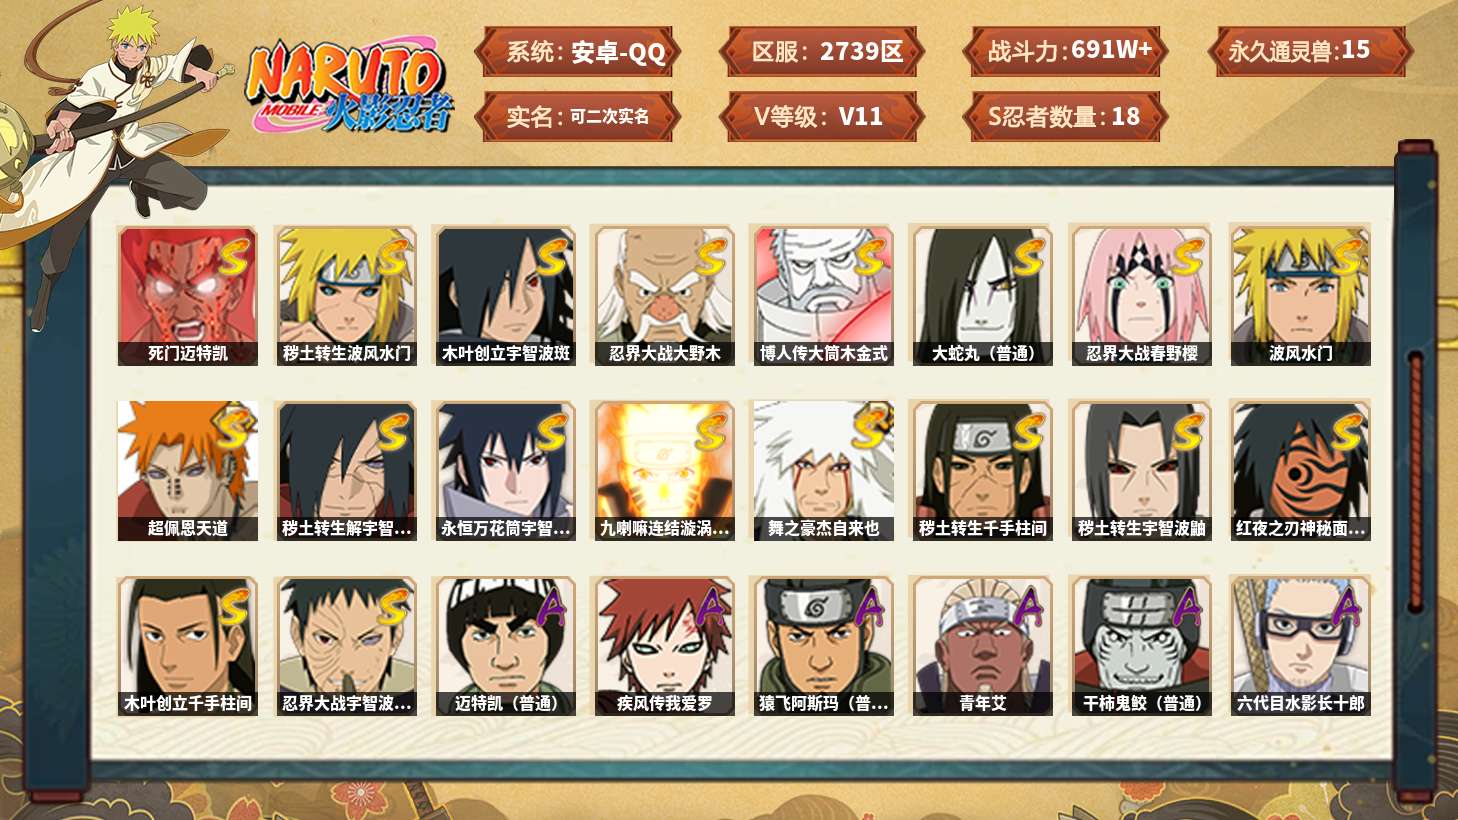The height and width of the screenshot is (820, 1458).
Task: Click the red scroll bar on right edge
Action: (1416, 480)
